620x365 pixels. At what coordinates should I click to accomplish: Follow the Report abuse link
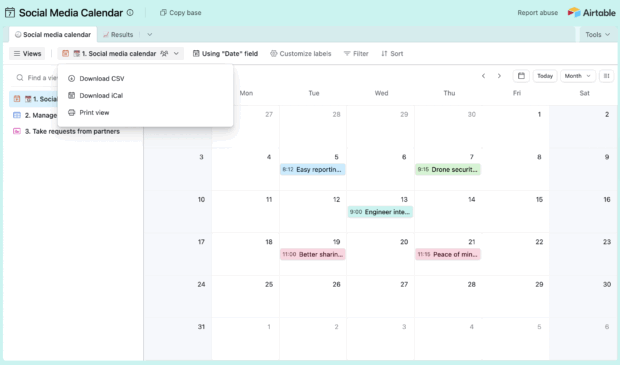(537, 13)
